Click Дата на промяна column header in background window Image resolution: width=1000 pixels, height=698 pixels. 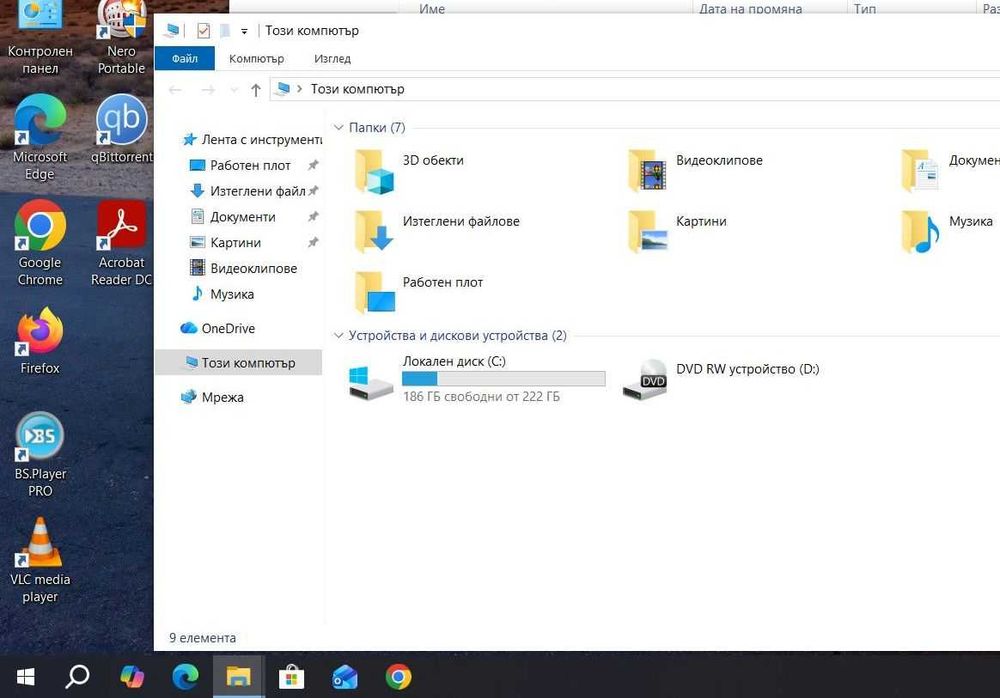click(x=751, y=8)
